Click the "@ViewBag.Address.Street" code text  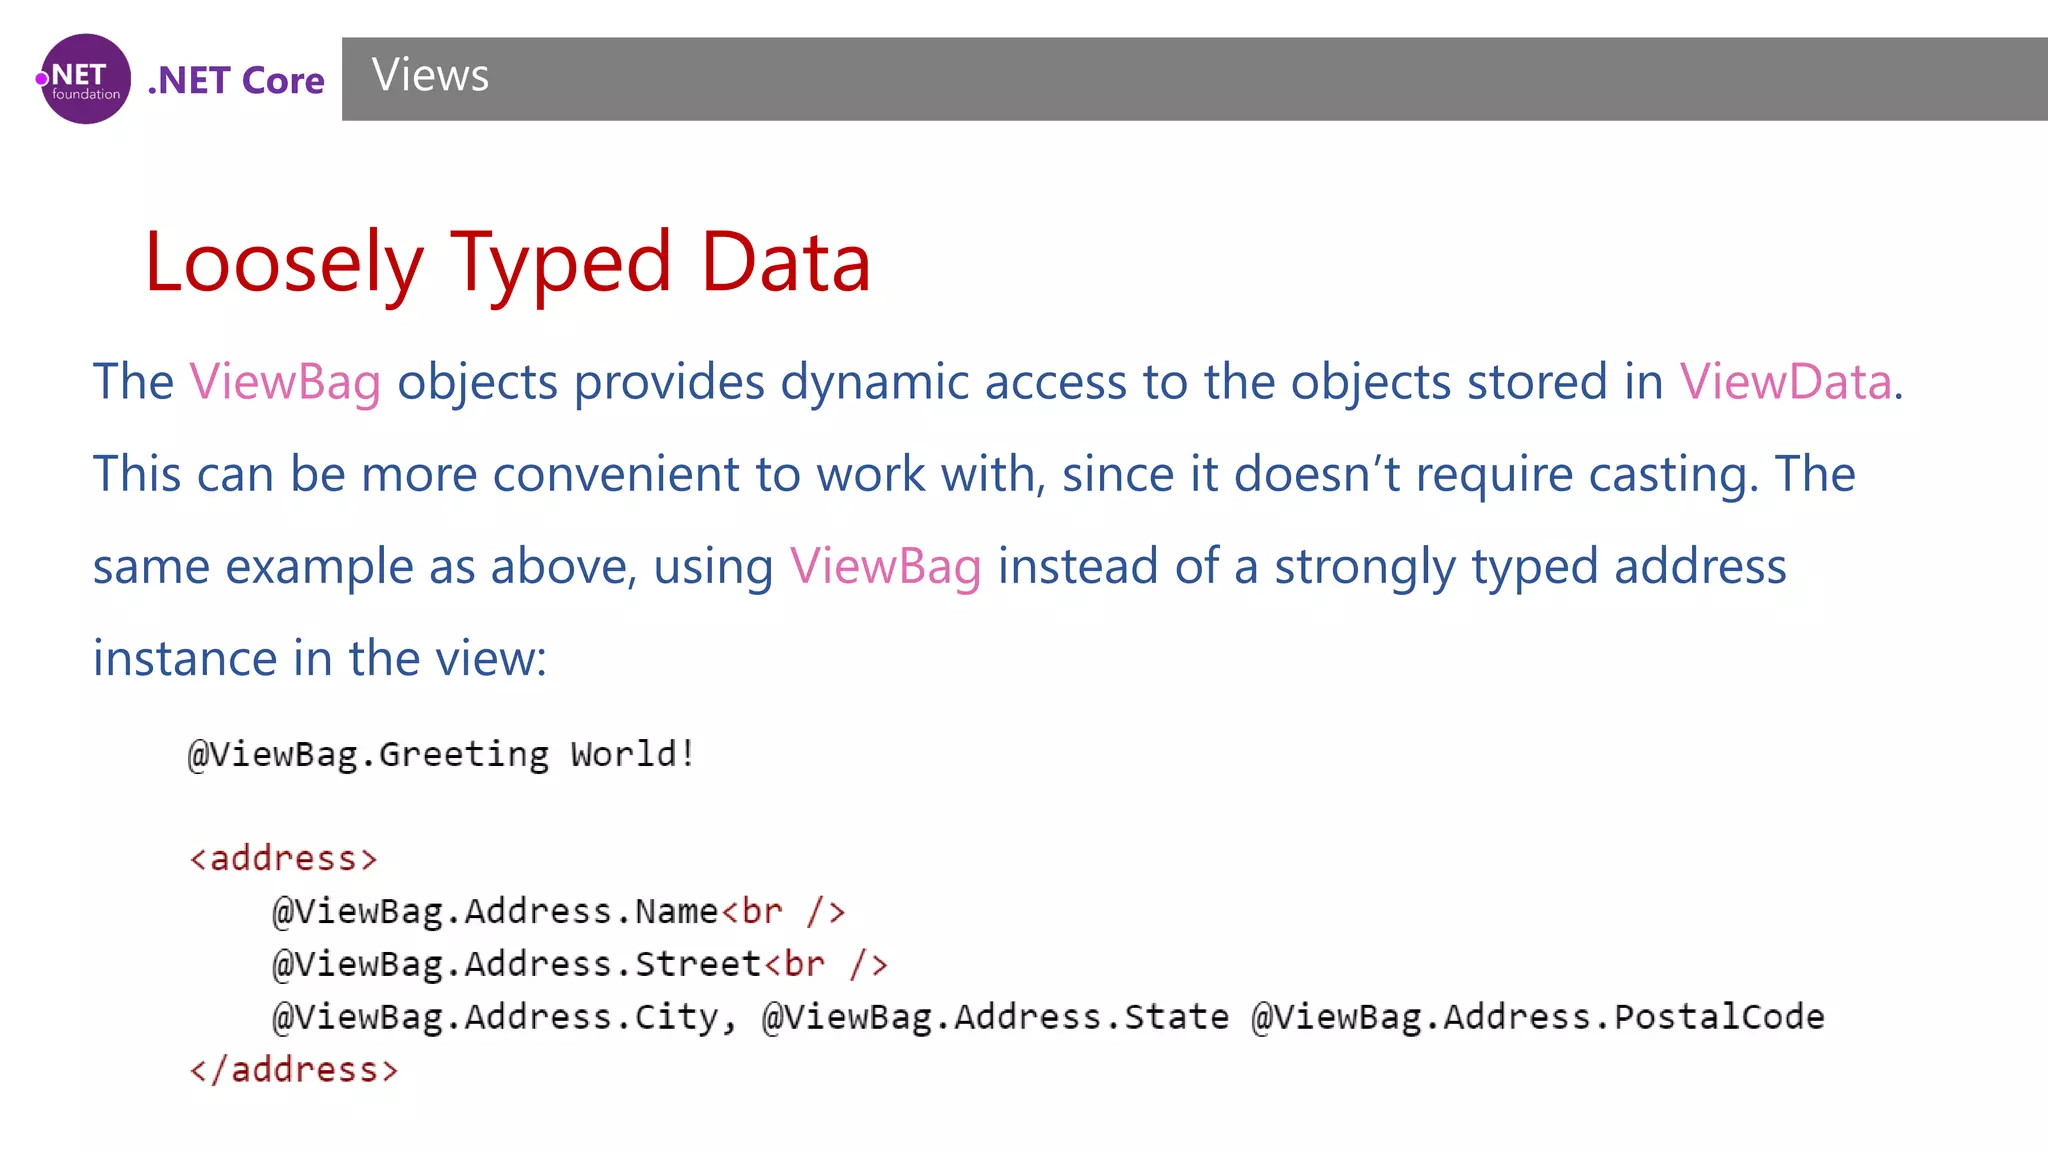[517, 965]
